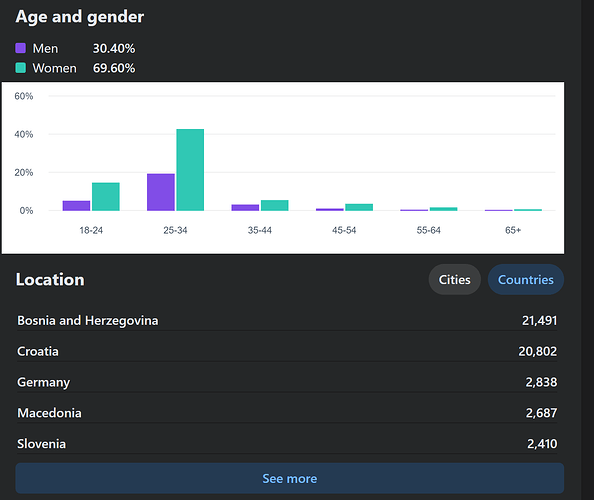The width and height of the screenshot is (594, 500).
Task: Click the 55-64 age group label
Action: tap(428, 230)
